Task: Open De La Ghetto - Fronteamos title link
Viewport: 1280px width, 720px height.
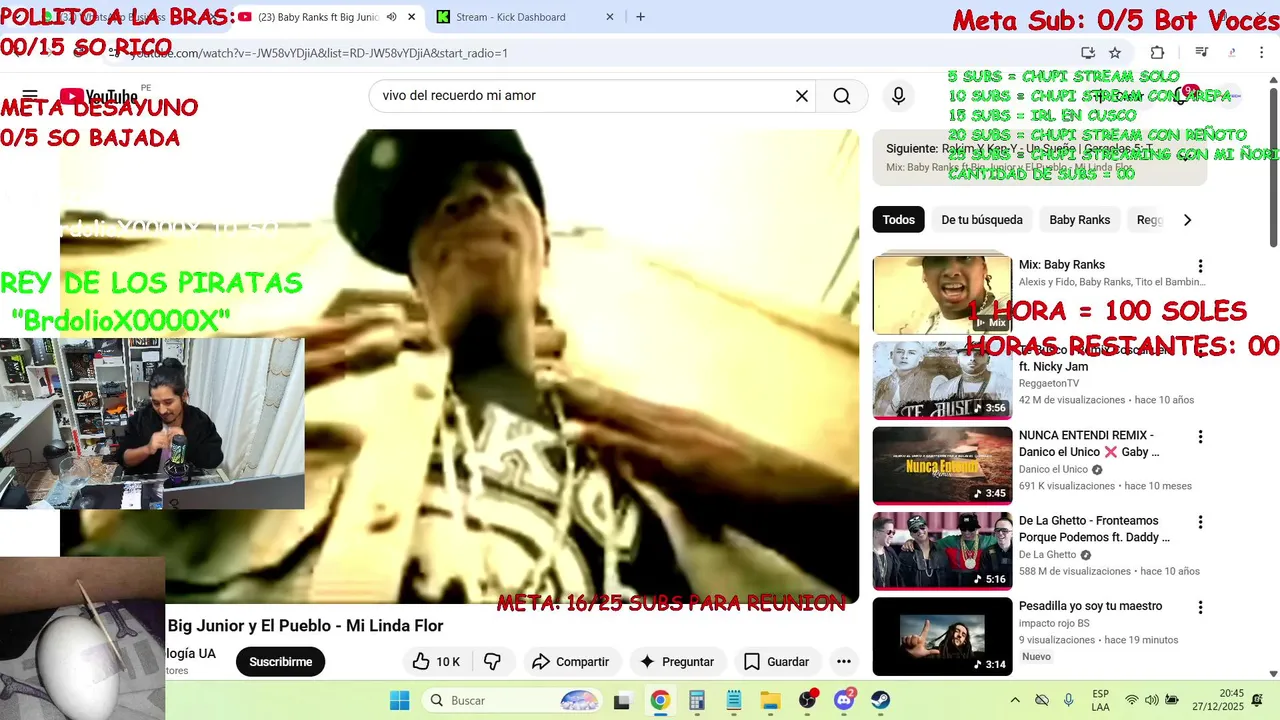Action: [x=1094, y=529]
